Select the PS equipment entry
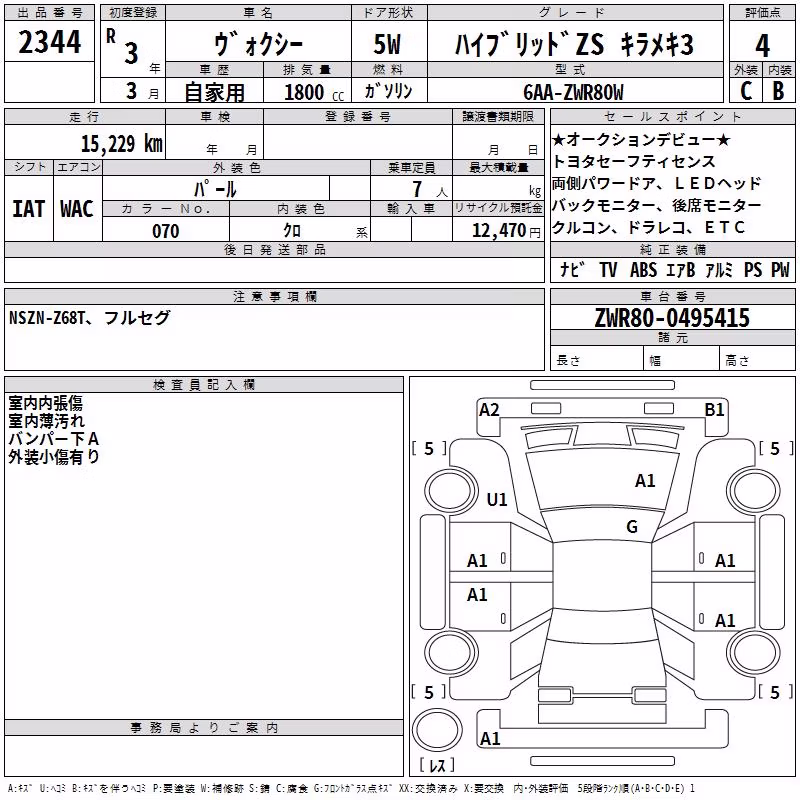 click(x=753, y=269)
